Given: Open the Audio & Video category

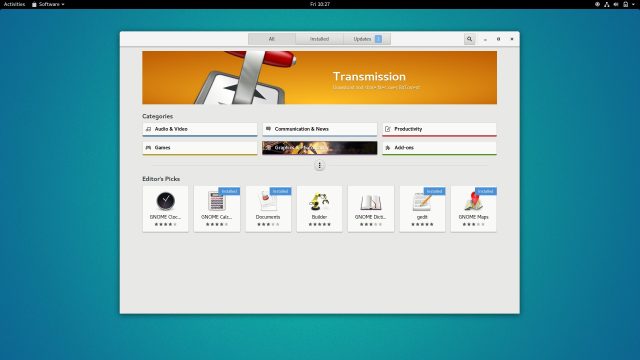Looking at the screenshot, I should pos(200,129).
